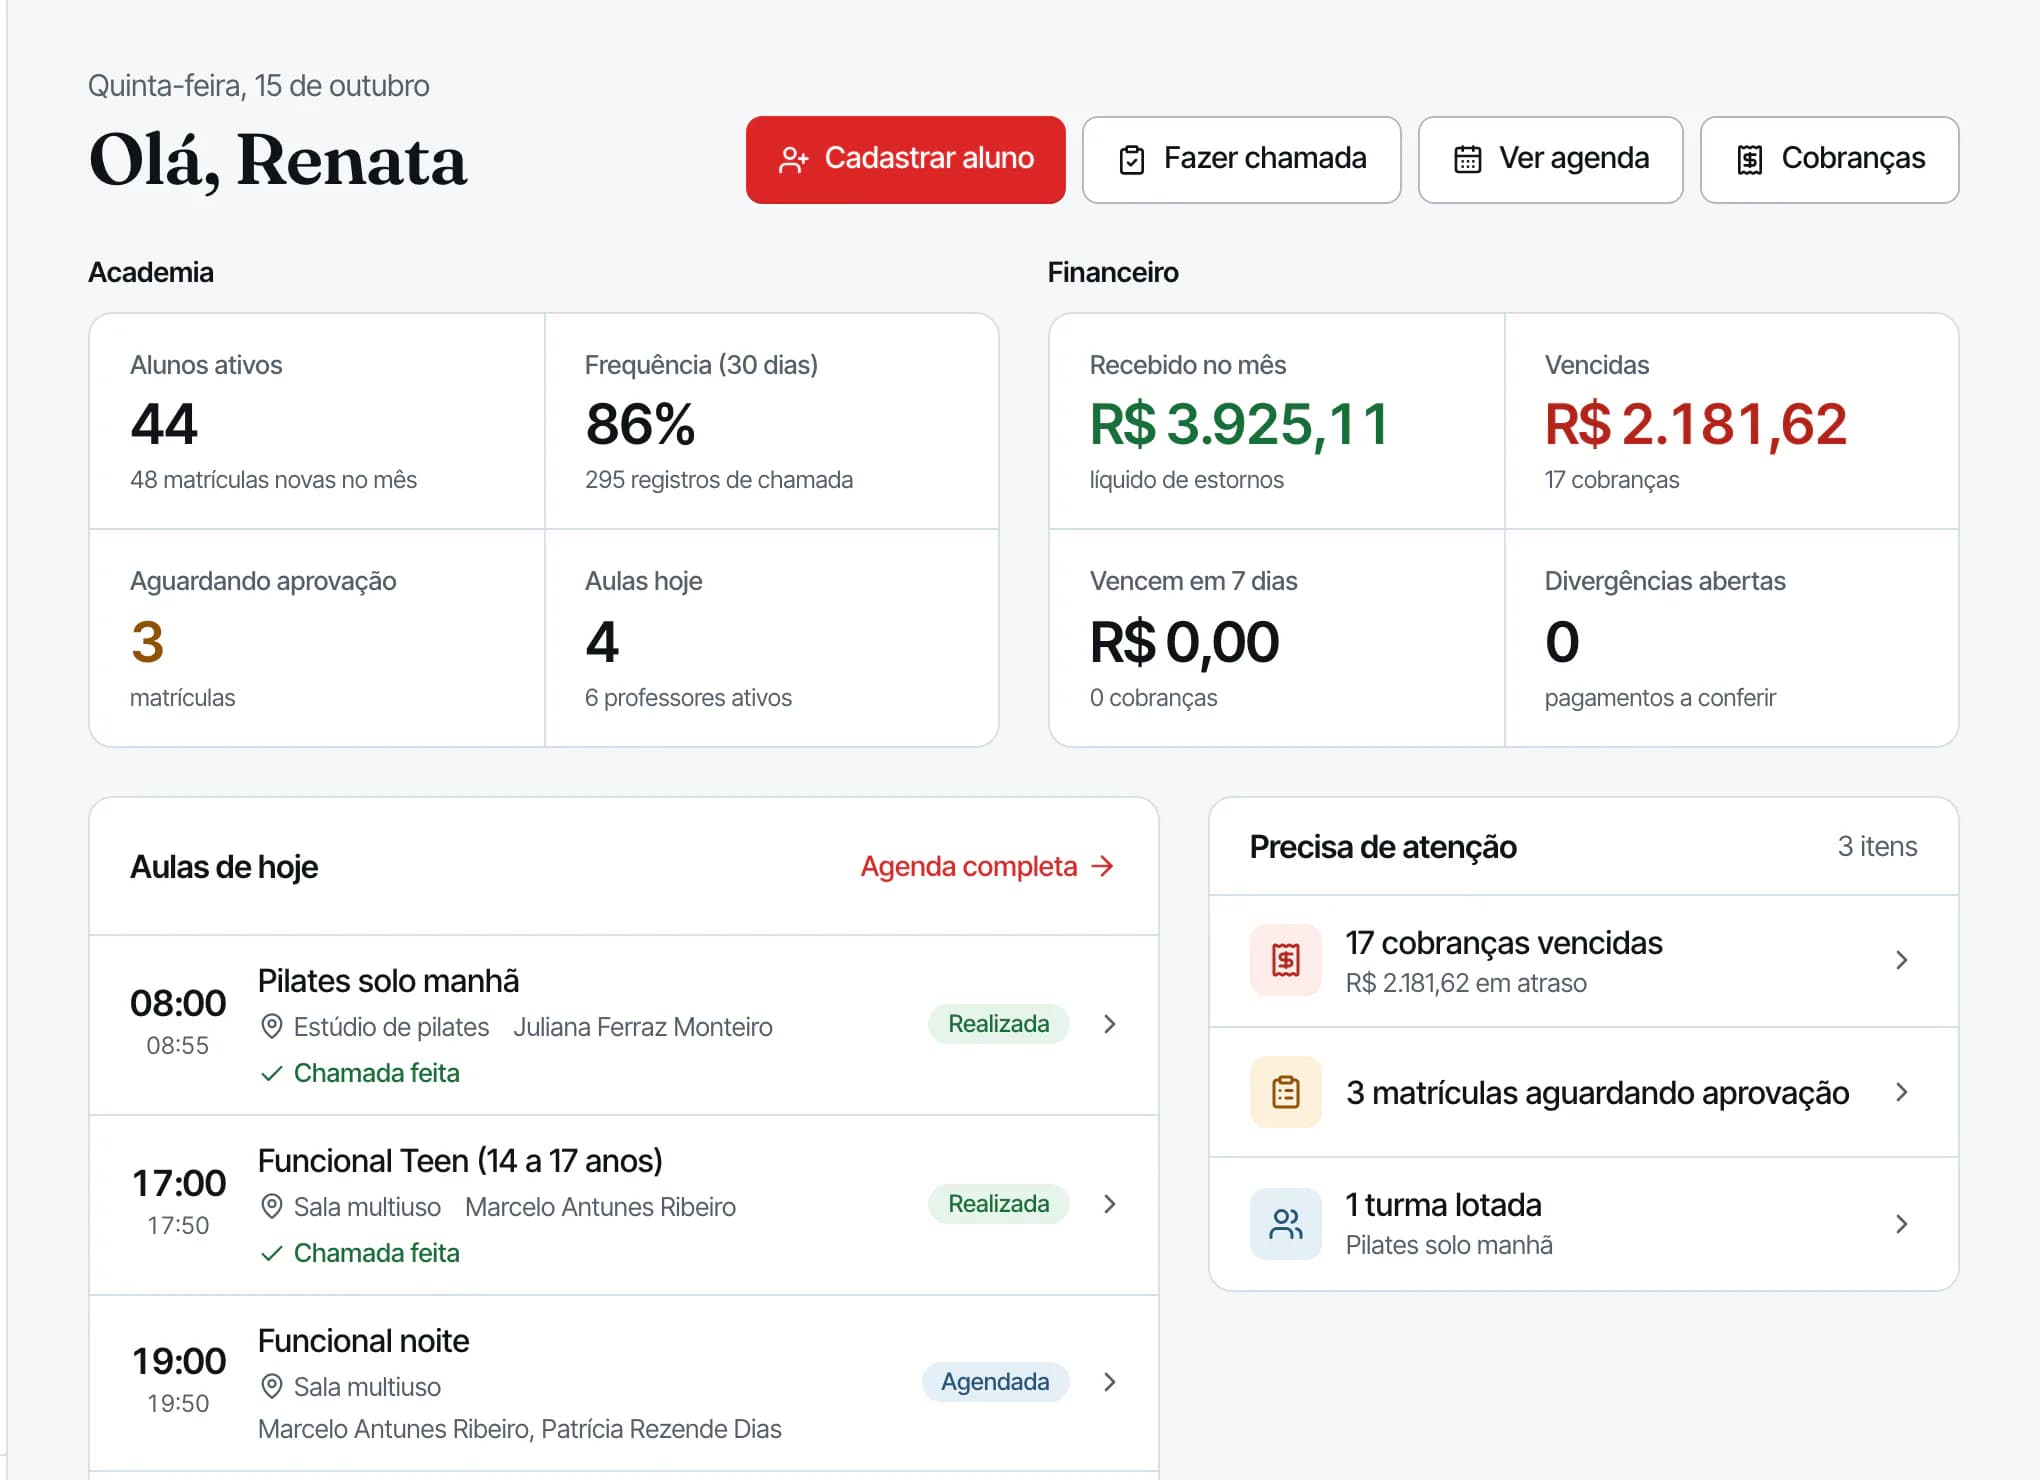The width and height of the screenshot is (2040, 1480).
Task: Click the clipboard-check icon in Fazer chamada
Action: [x=1132, y=160]
